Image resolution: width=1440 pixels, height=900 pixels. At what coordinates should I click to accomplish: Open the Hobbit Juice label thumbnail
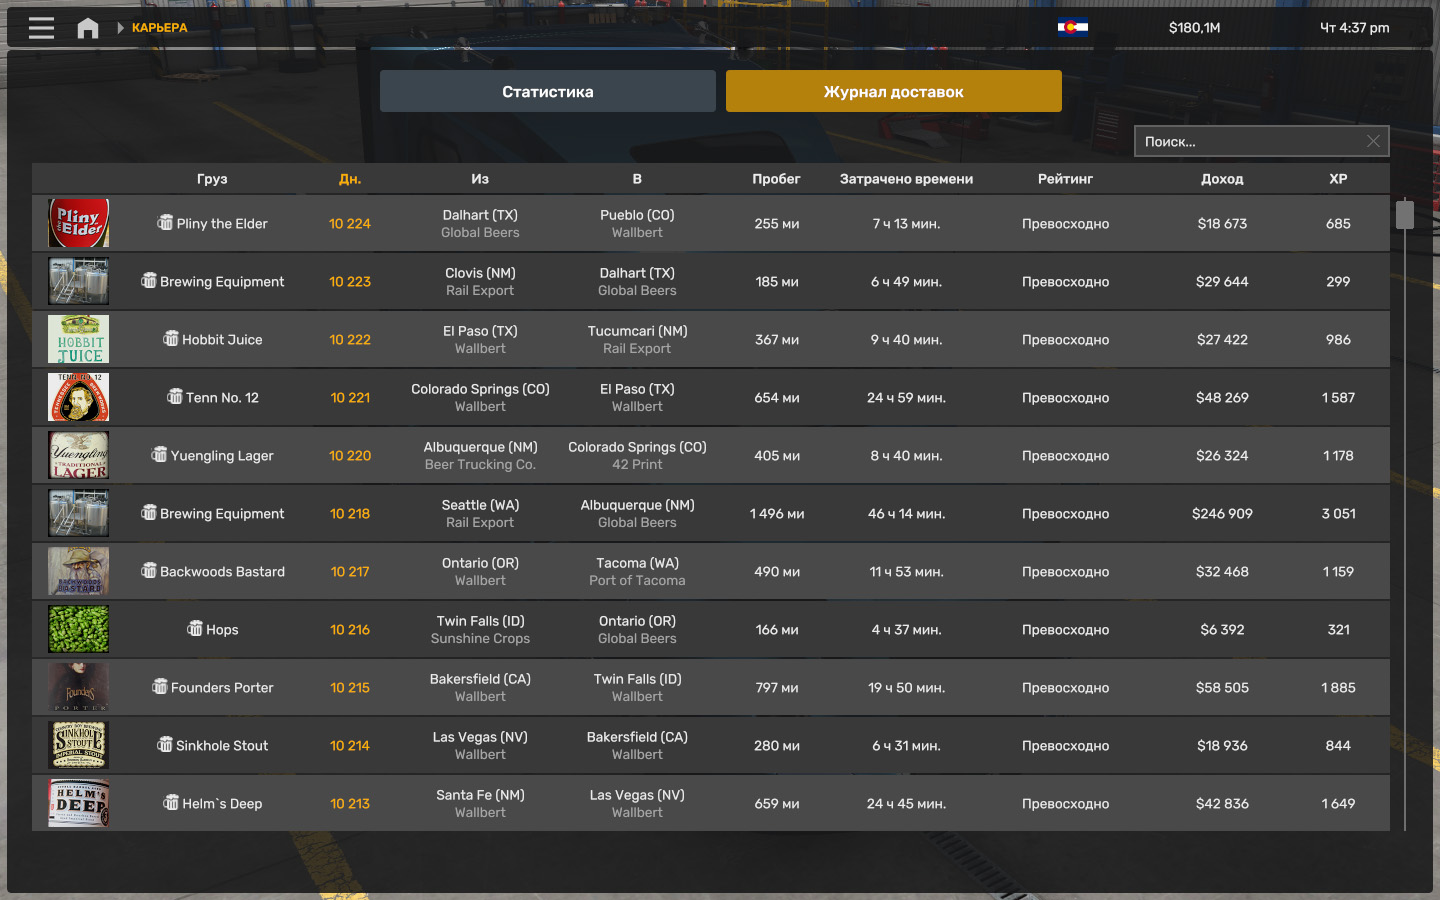click(79, 339)
